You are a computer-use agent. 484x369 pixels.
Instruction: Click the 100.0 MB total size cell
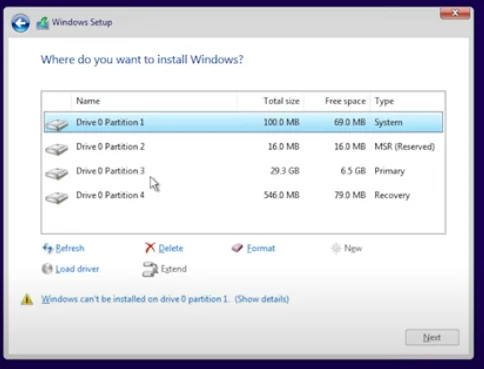click(281, 122)
